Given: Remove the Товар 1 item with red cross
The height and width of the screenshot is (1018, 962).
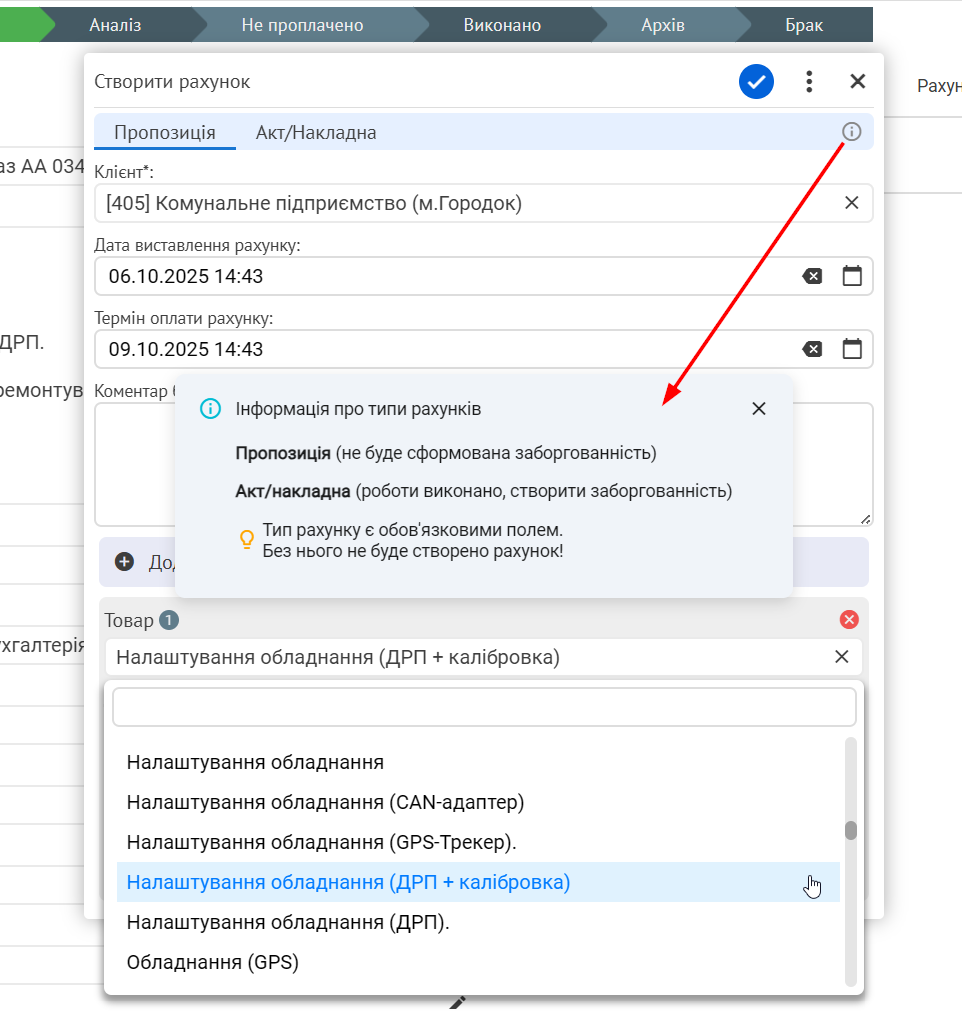Looking at the screenshot, I should tap(849, 619).
